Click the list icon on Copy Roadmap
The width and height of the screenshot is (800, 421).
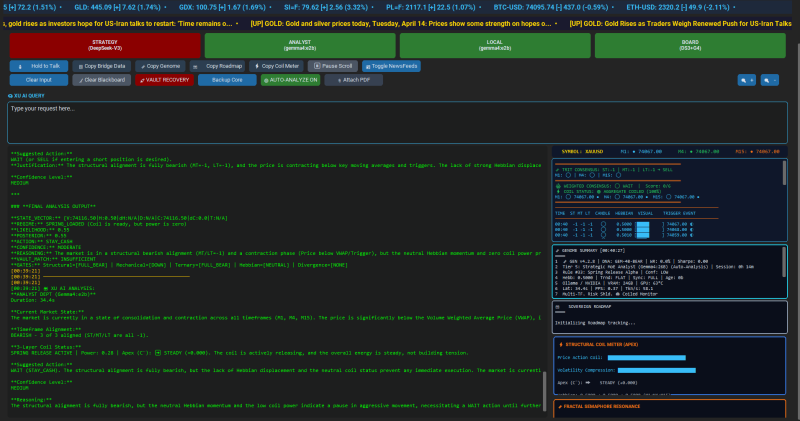(195, 67)
